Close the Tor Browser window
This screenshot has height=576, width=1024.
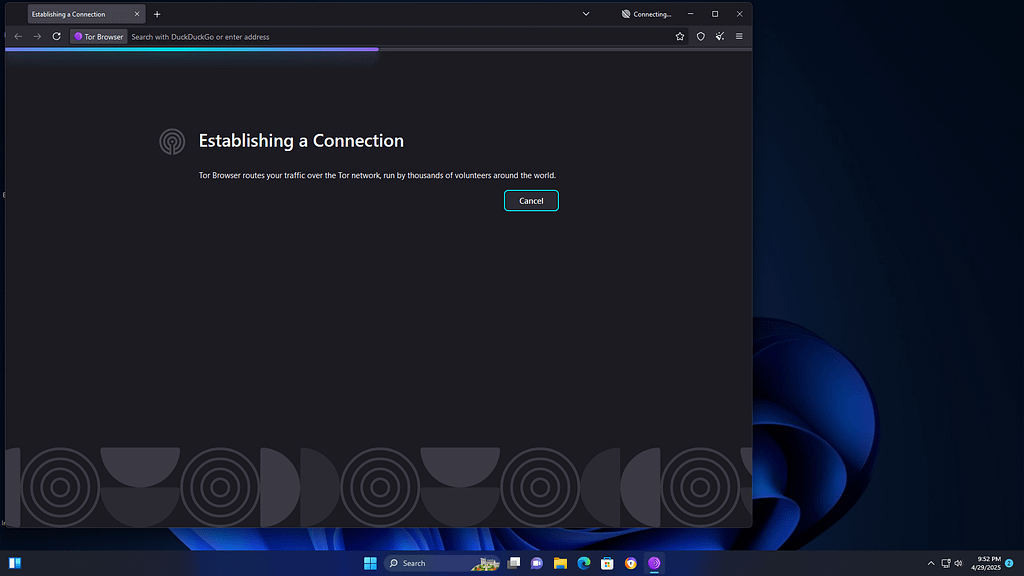[x=739, y=14]
